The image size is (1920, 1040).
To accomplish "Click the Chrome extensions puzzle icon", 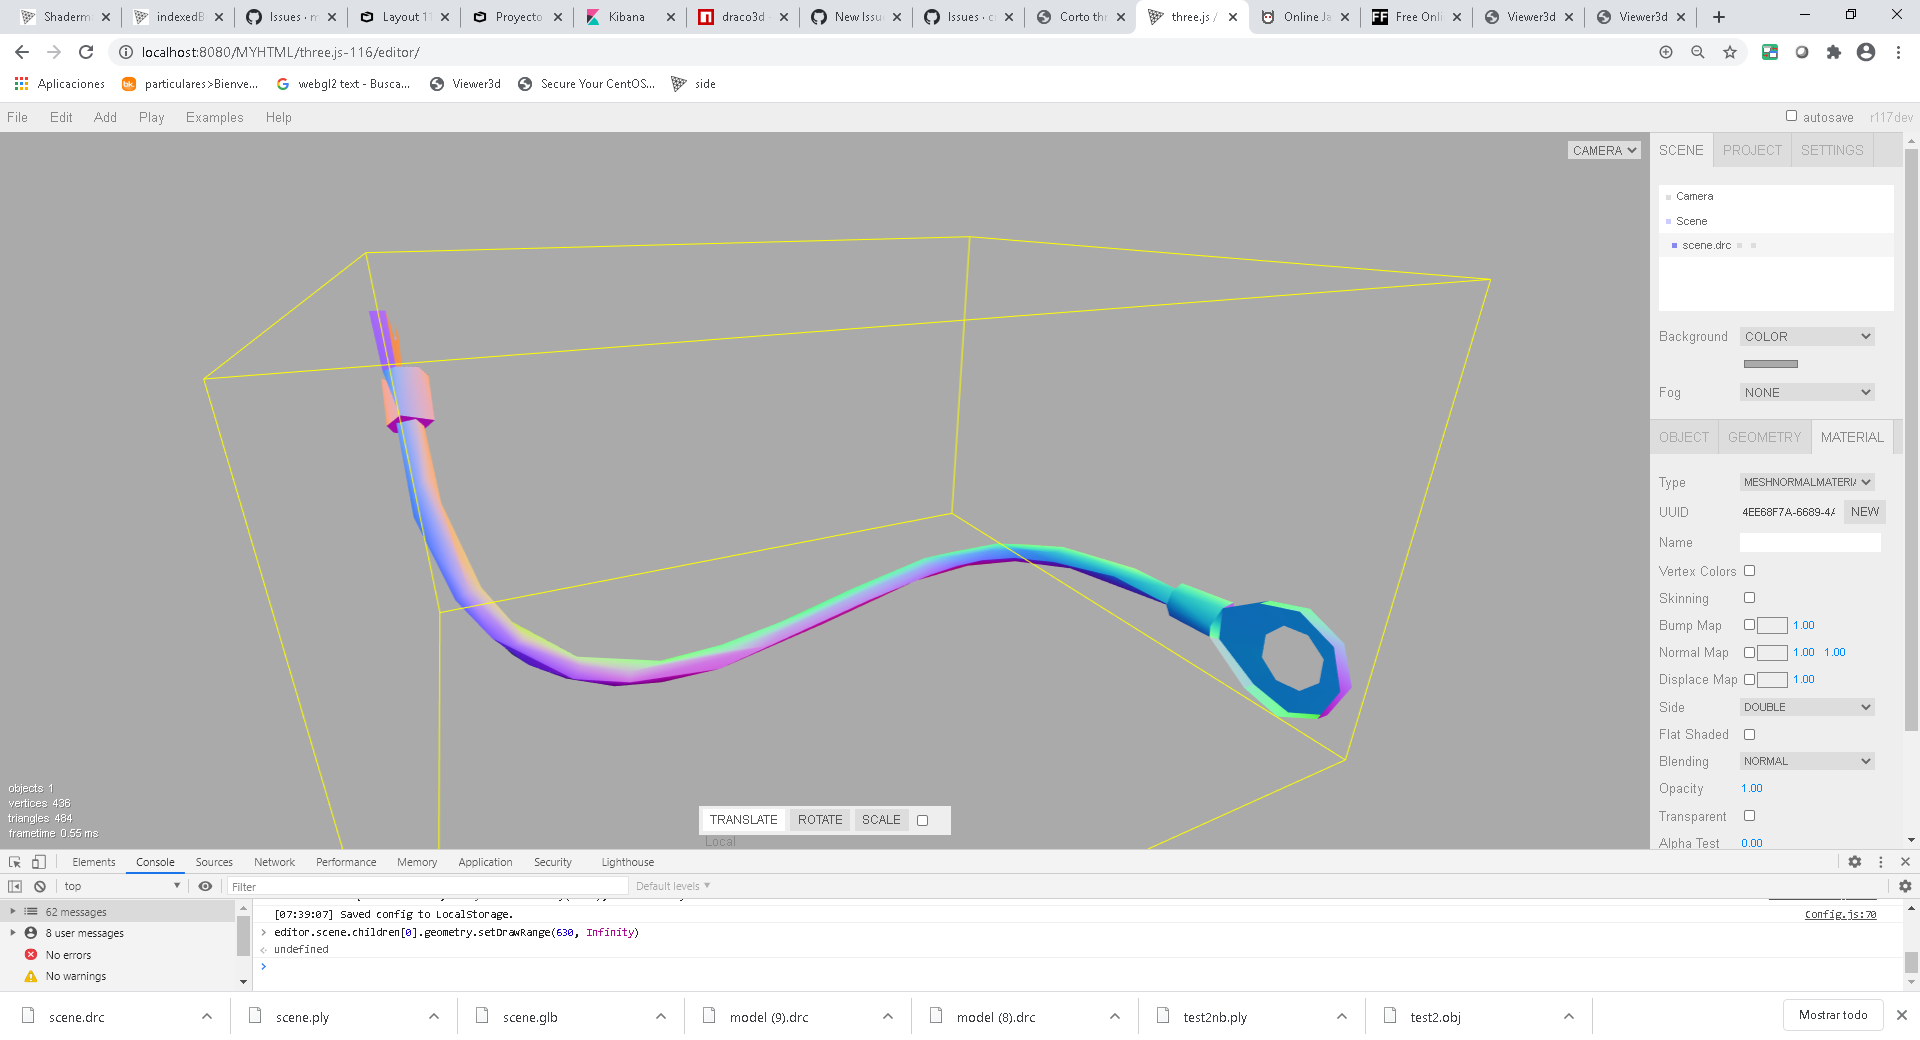I will coord(1834,52).
